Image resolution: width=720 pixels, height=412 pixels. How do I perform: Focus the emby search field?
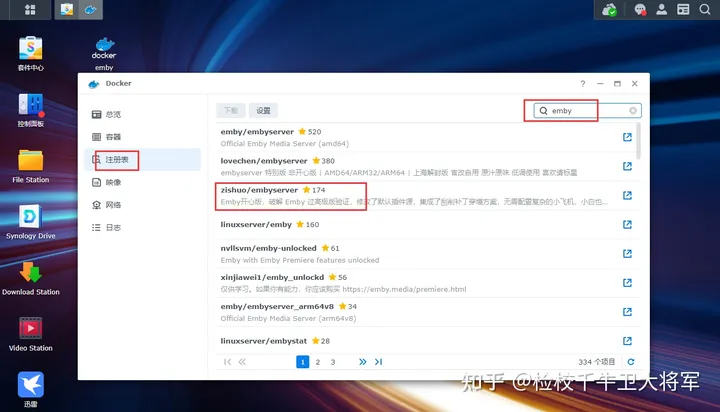tap(587, 111)
